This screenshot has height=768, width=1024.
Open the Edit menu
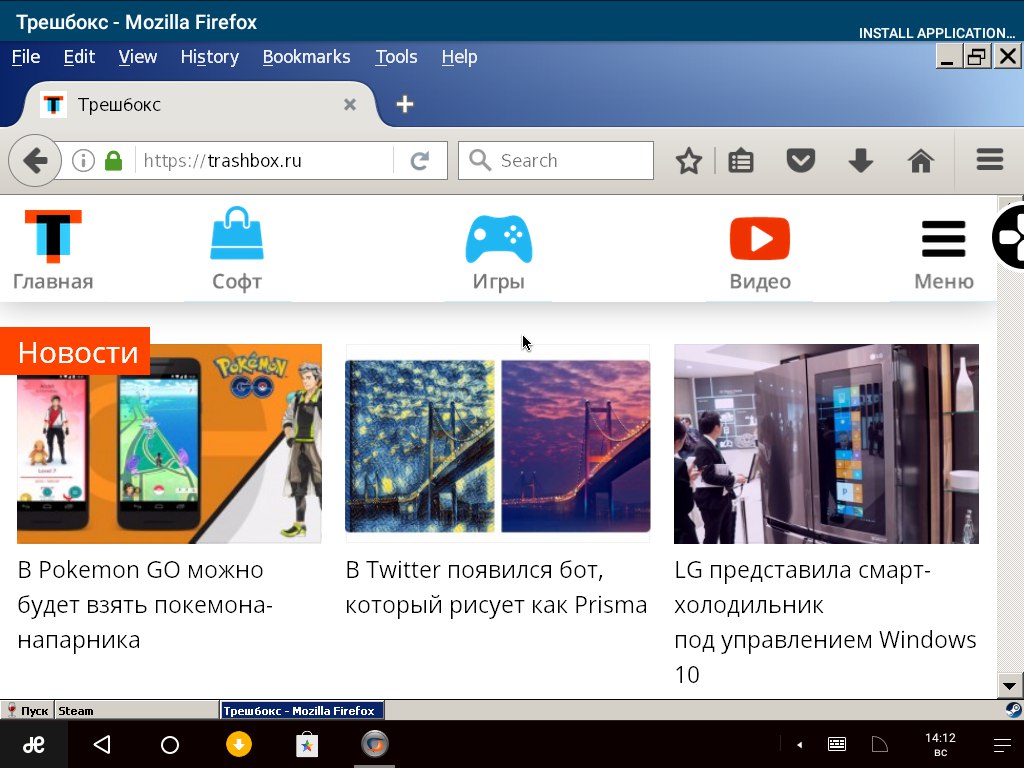point(79,57)
